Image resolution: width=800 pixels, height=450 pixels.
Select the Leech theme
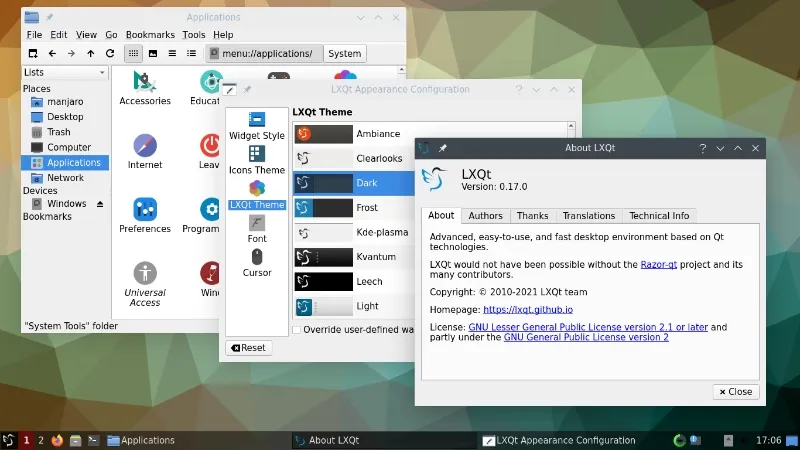pyautogui.click(x=354, y=281)
